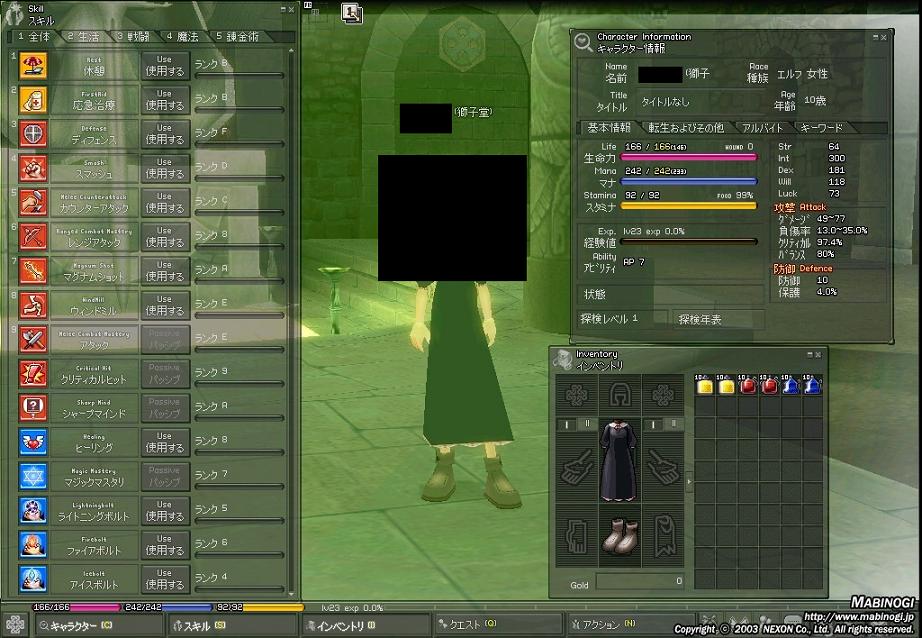
Task: Select the Windmill (ウィンドミル) skill icon
Action: pyautogui.click(x=33, y=305)
